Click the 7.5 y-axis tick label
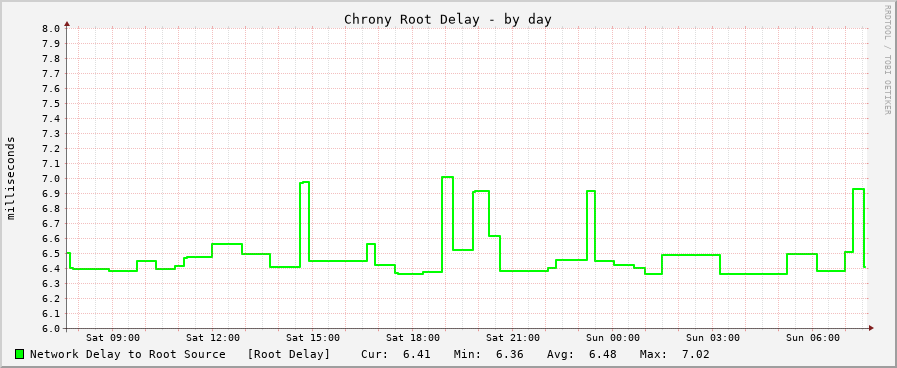 [51, 104]
